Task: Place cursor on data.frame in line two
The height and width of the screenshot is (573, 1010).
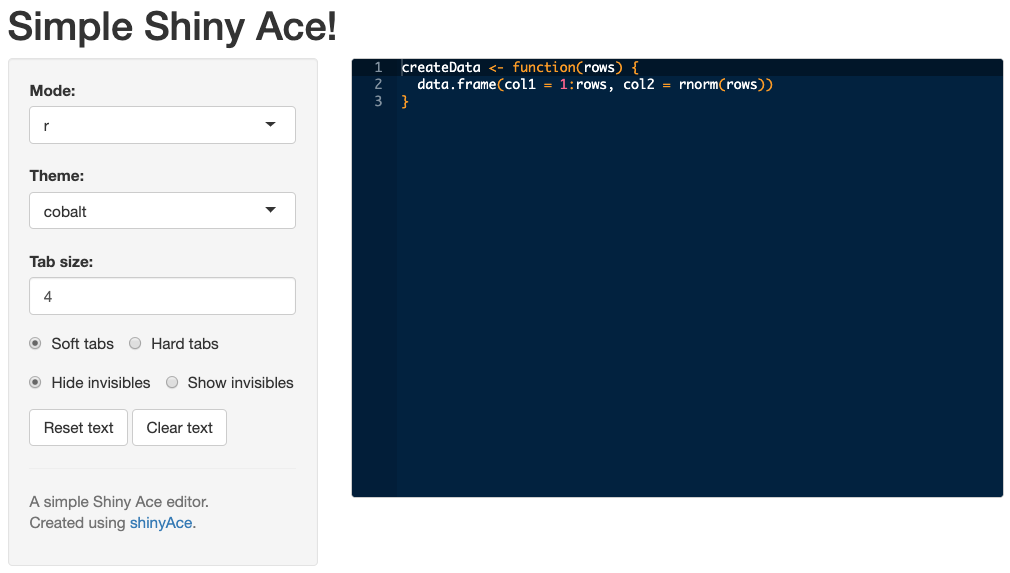Action: point(457,84)
